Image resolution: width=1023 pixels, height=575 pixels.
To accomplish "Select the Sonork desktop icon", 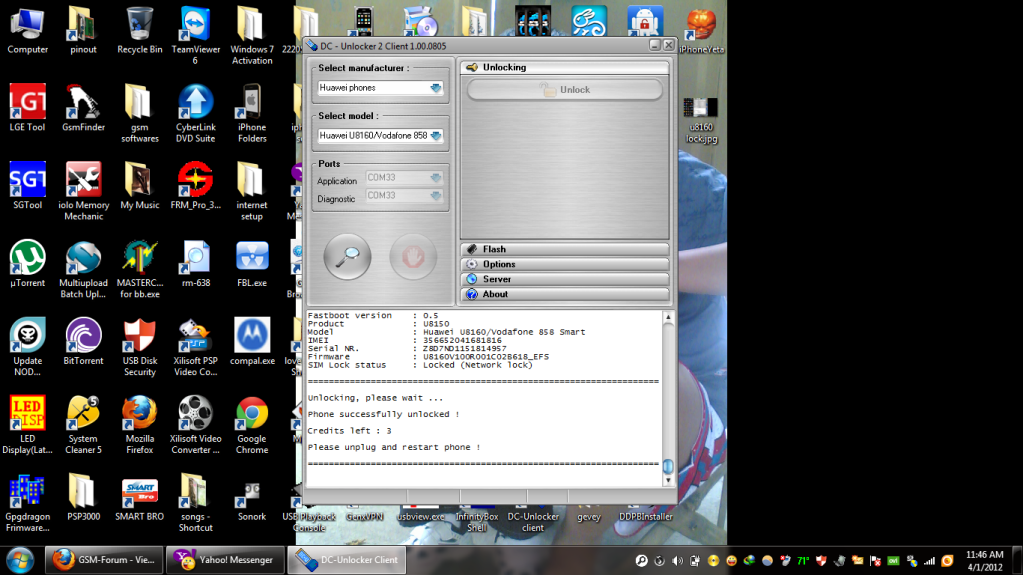I will pyautogui.click(x=252, y=497).
